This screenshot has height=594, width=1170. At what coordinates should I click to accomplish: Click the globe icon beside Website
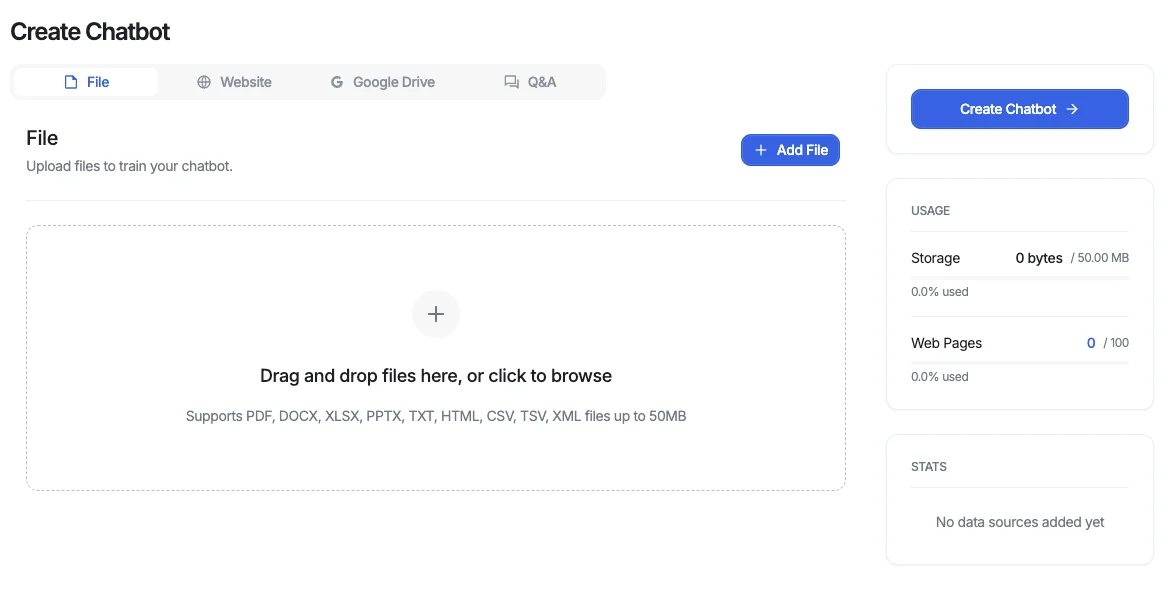pos(204,81)
